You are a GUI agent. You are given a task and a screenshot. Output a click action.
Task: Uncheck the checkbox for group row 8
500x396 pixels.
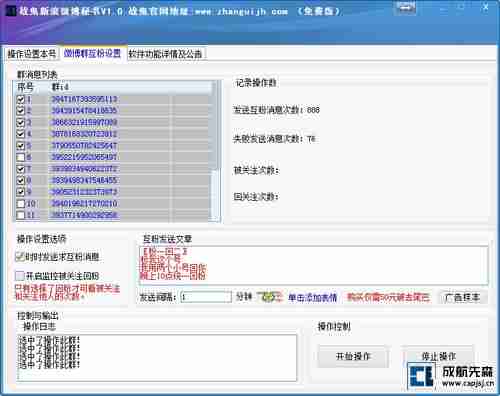tap(21, 180)
